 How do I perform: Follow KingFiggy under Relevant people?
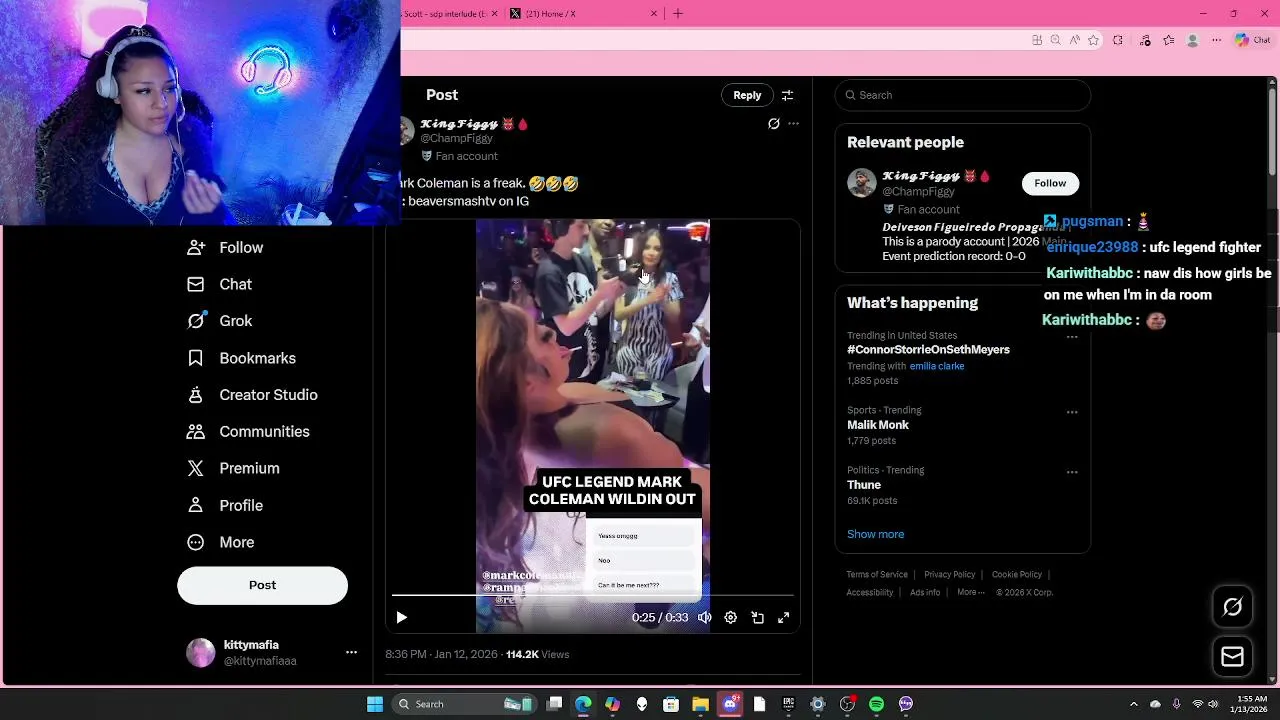1050,183
